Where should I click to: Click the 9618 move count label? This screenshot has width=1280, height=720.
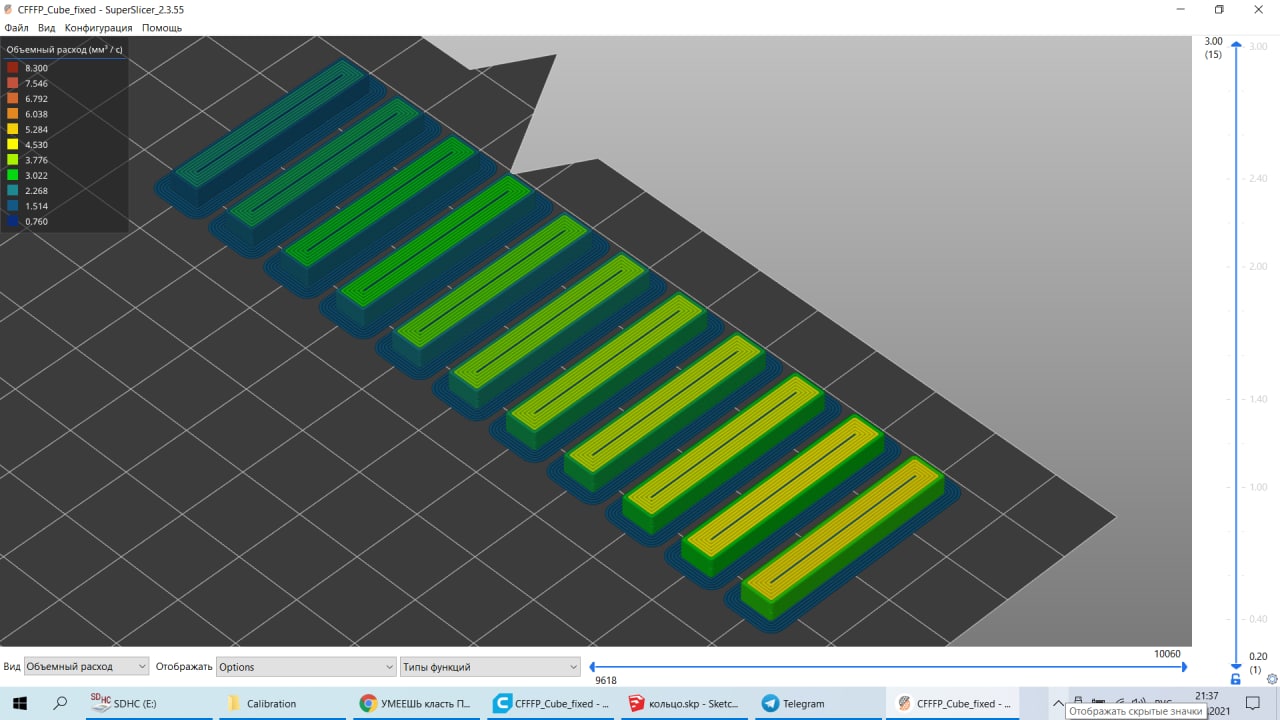pos(607,680)
